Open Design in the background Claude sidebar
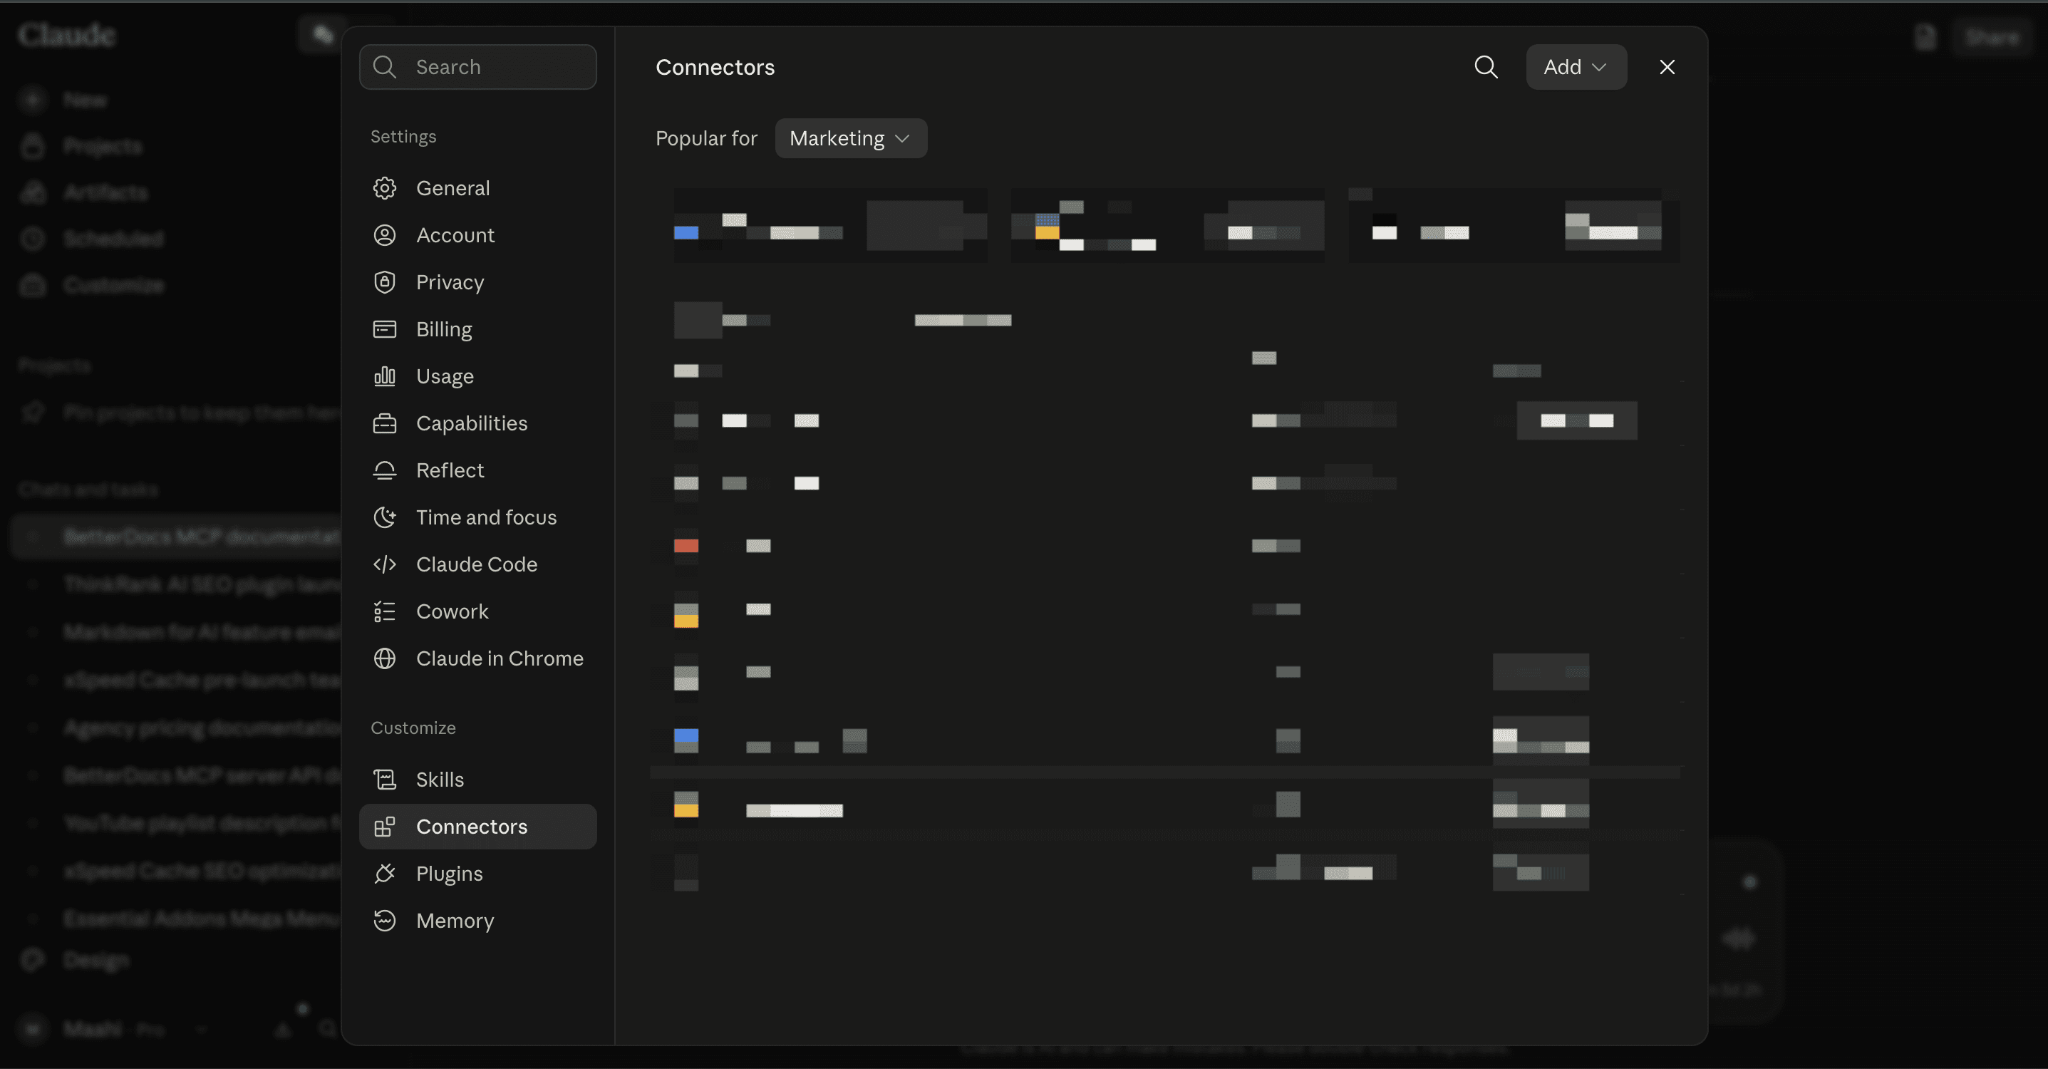Image resolution: width=2048 pixels, height=1069 pixels. click(96, 960)
